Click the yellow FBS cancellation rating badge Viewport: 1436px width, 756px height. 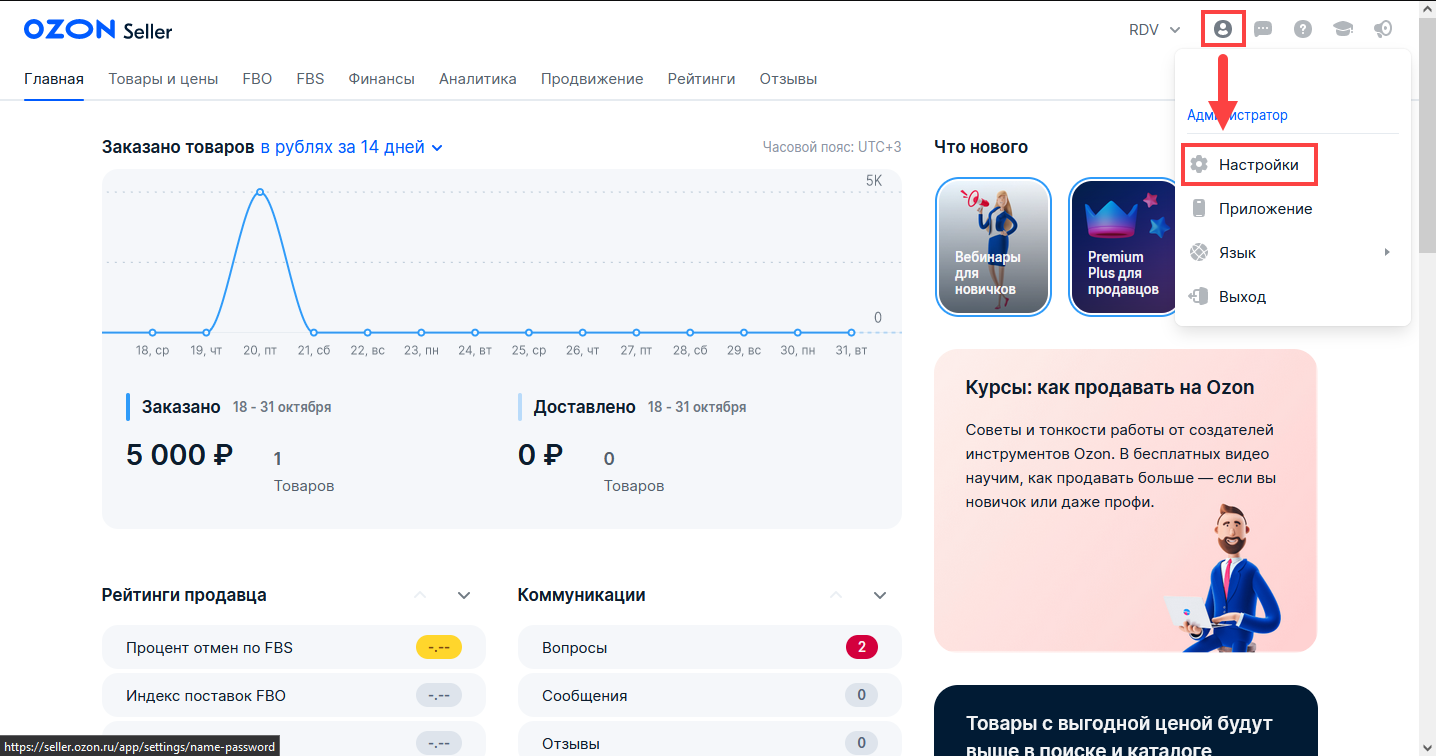pos(439,648)
